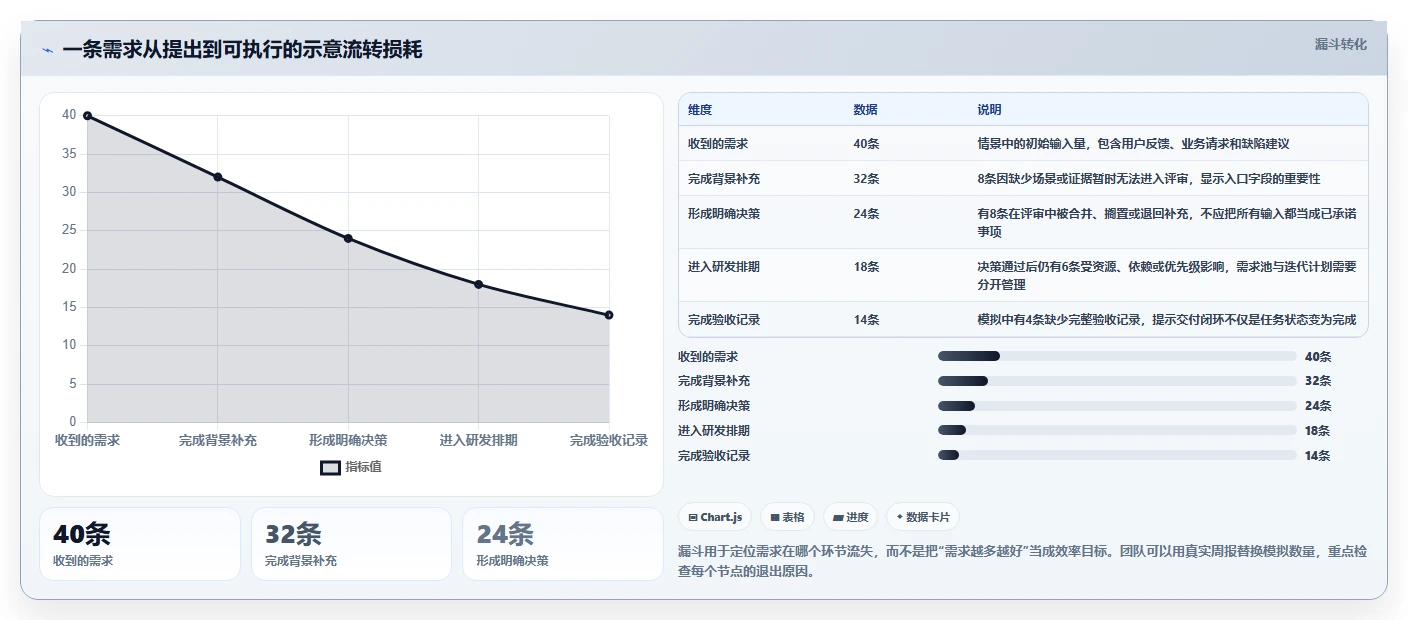The width and height of the screenshot is (1408, 620).
Task: Click the chart data point at value 18
Action: coord(478,284)
